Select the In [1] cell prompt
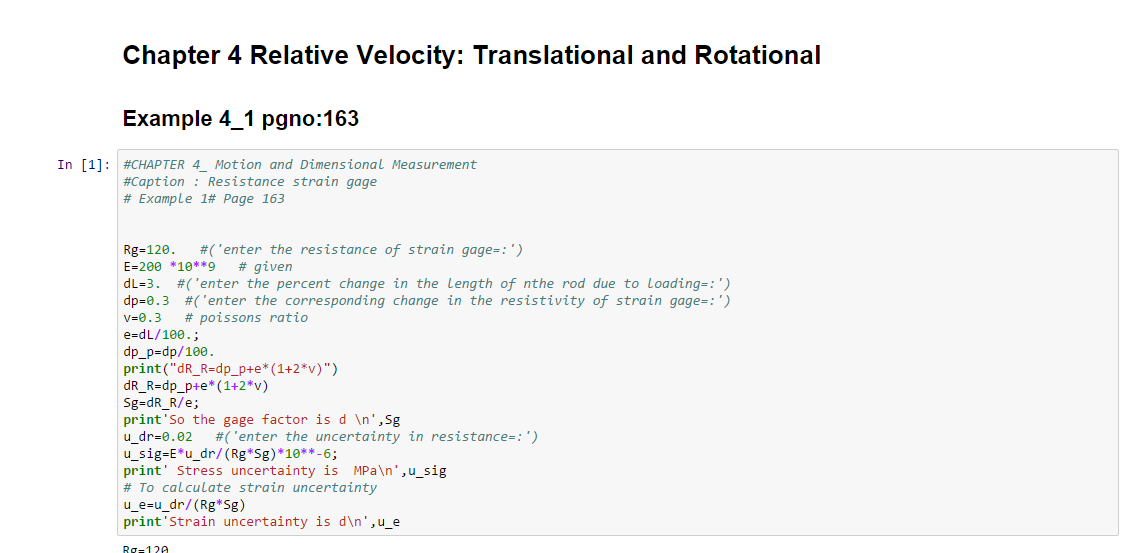 (83, 165)
